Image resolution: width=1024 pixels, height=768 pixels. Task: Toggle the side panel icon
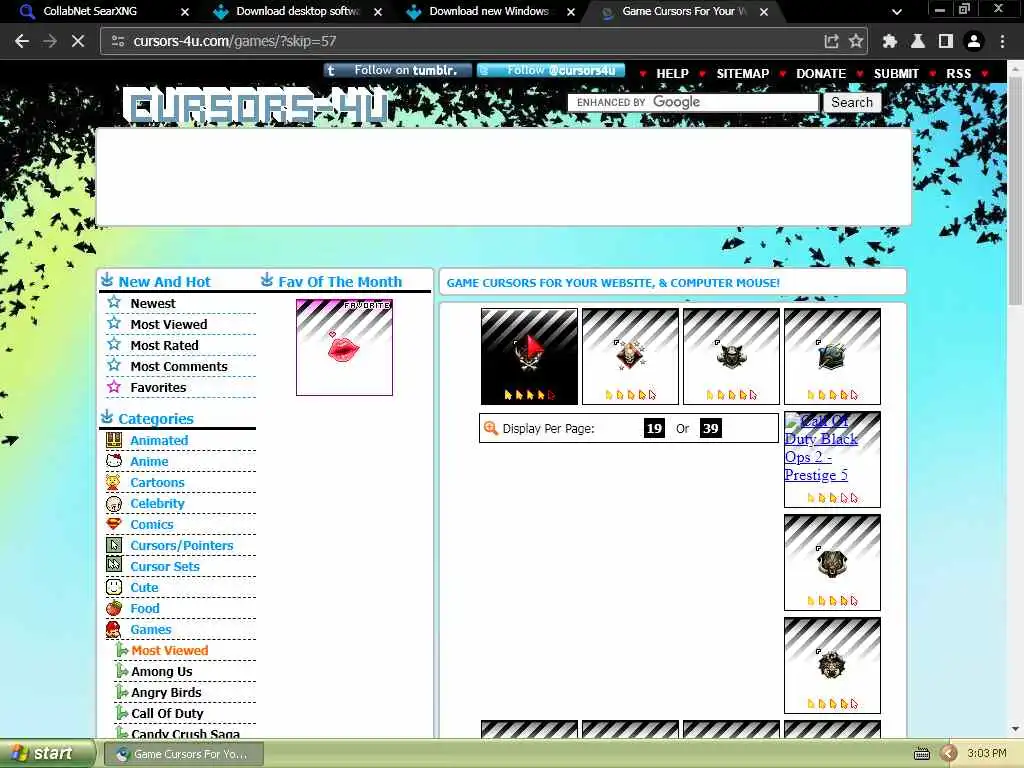point(946,41)
